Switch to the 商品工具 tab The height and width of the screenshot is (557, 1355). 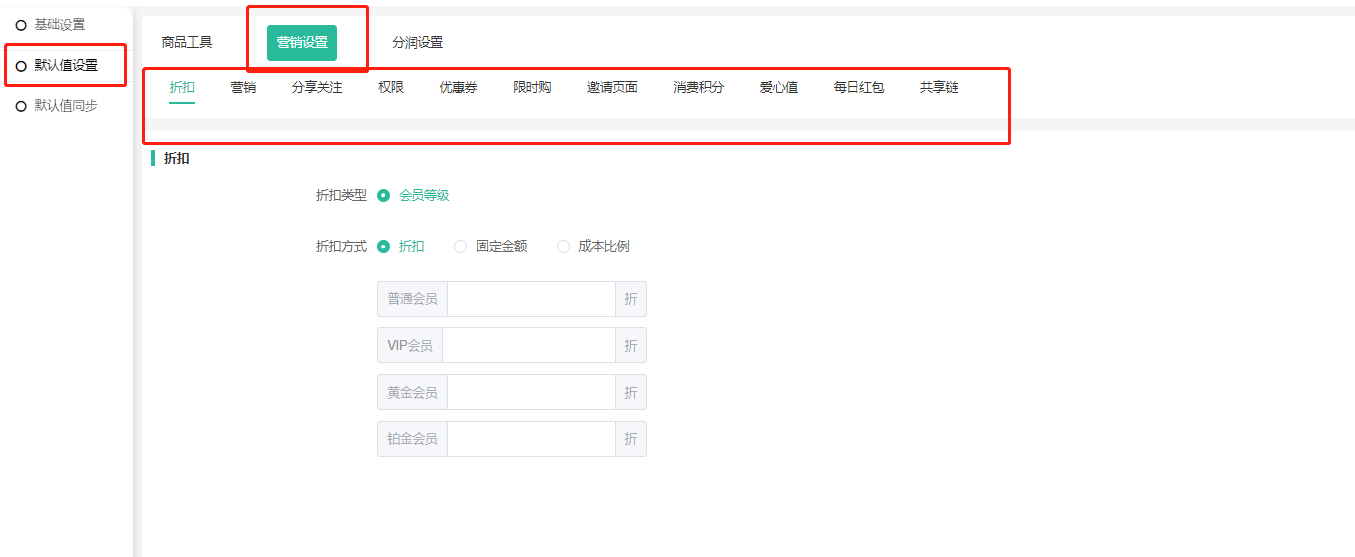[187, 42]
